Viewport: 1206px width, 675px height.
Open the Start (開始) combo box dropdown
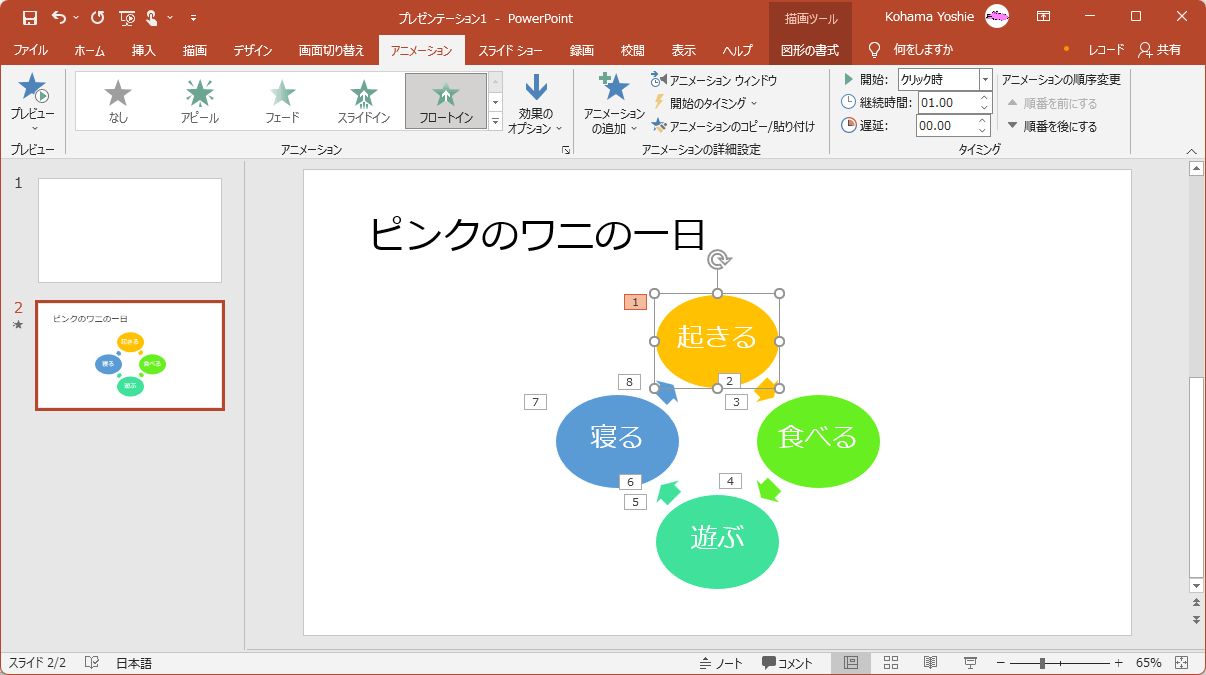pyautogui.click(x=986, y=79)
